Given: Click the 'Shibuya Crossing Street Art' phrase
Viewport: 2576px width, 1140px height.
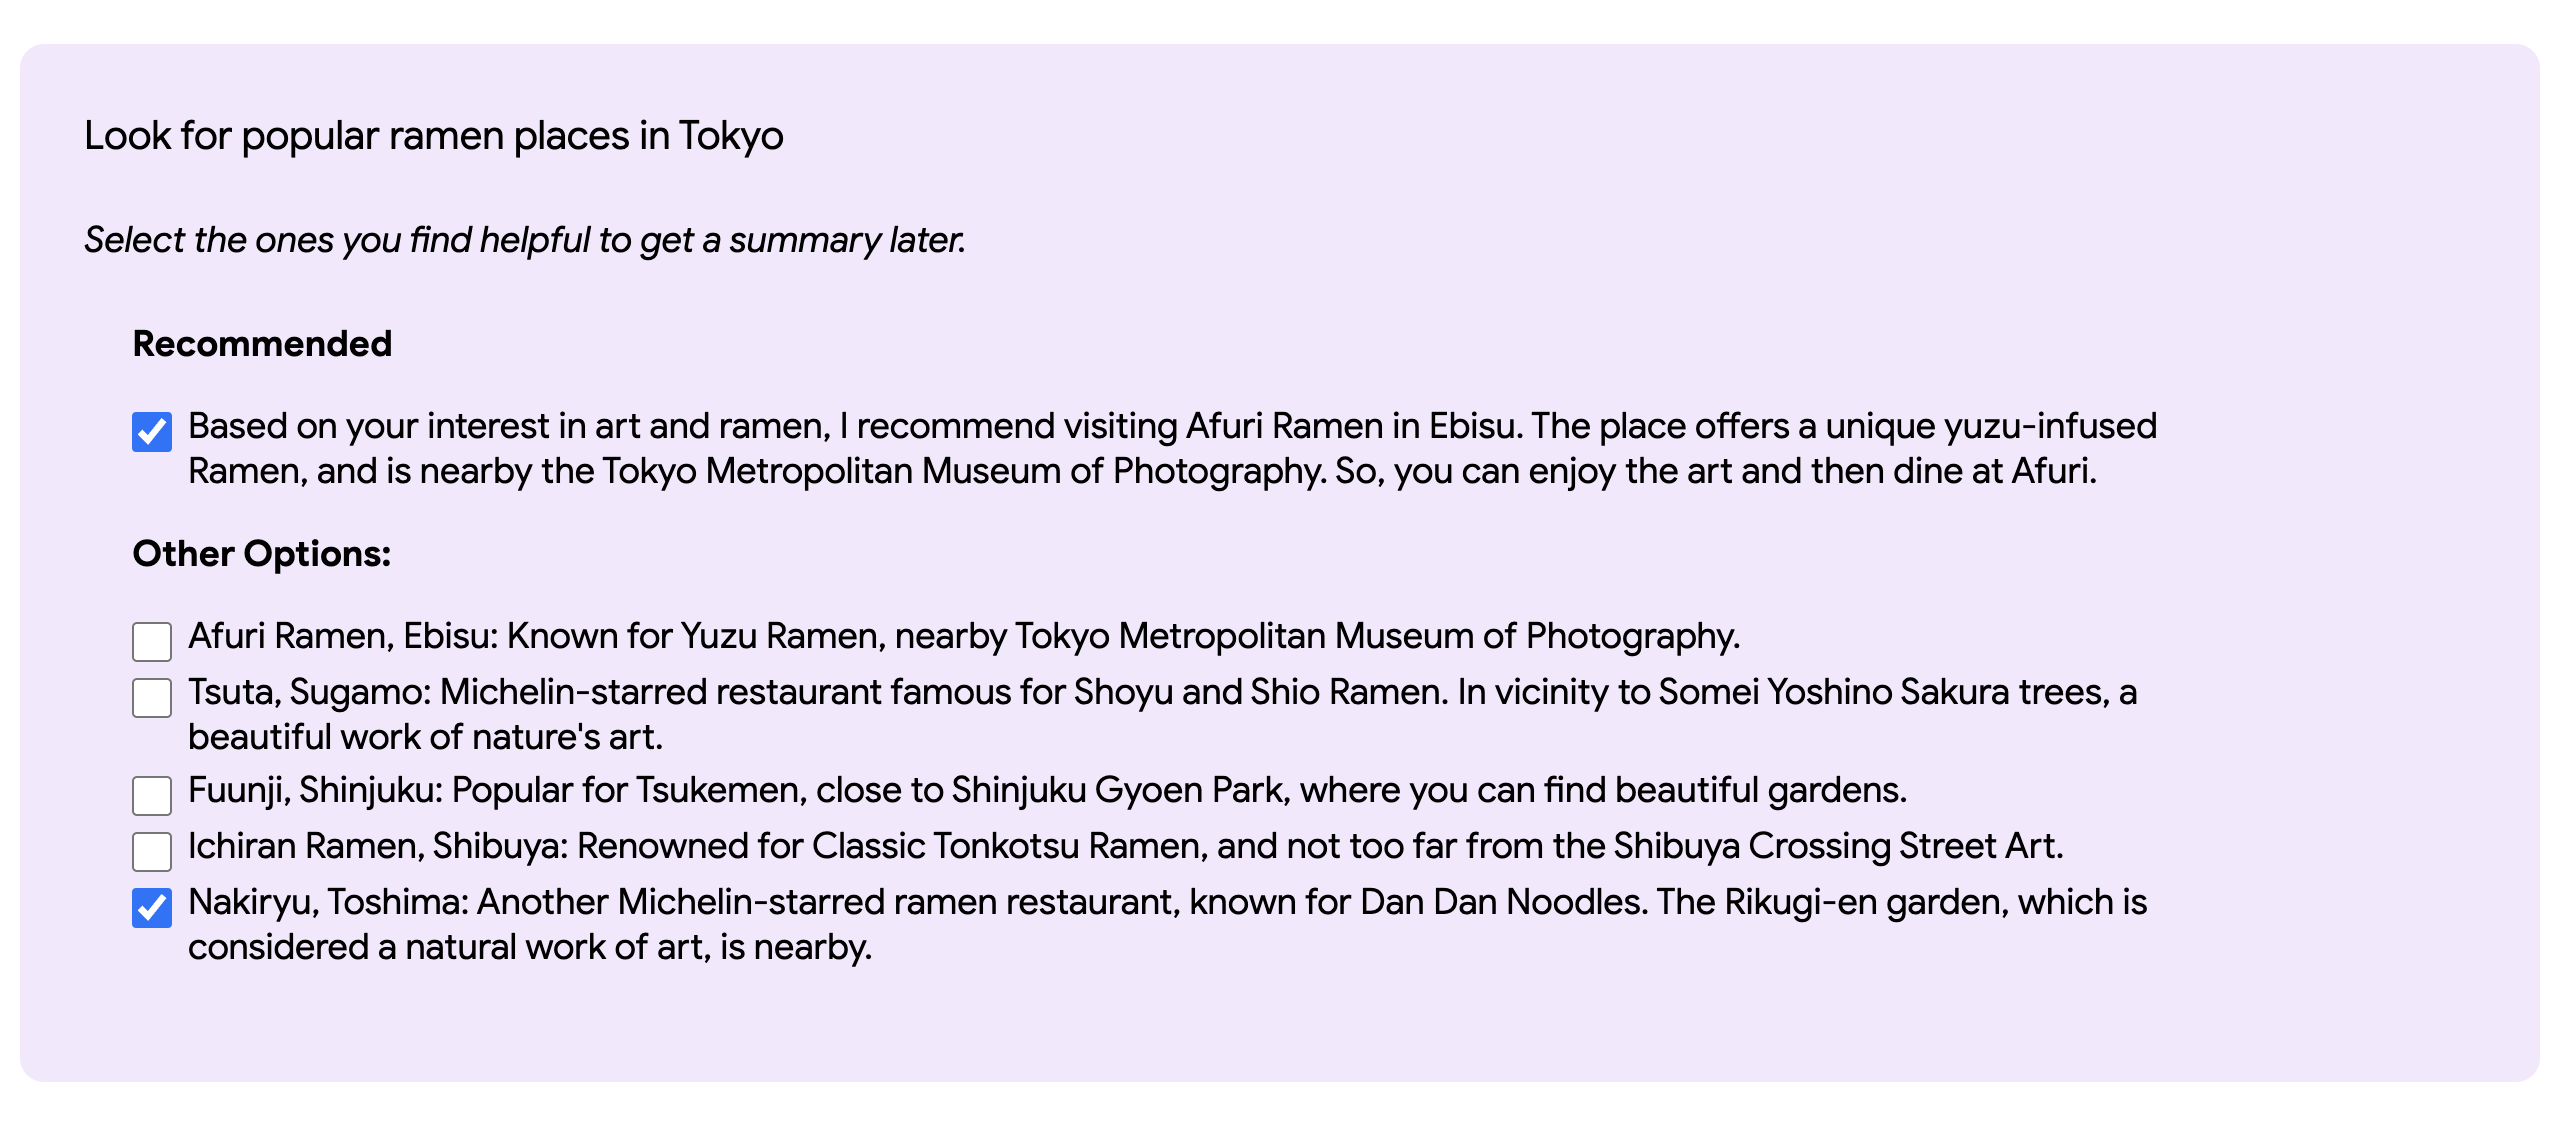Looking at the screenshot, I should pyautogui.click(x=1837, y=846).
